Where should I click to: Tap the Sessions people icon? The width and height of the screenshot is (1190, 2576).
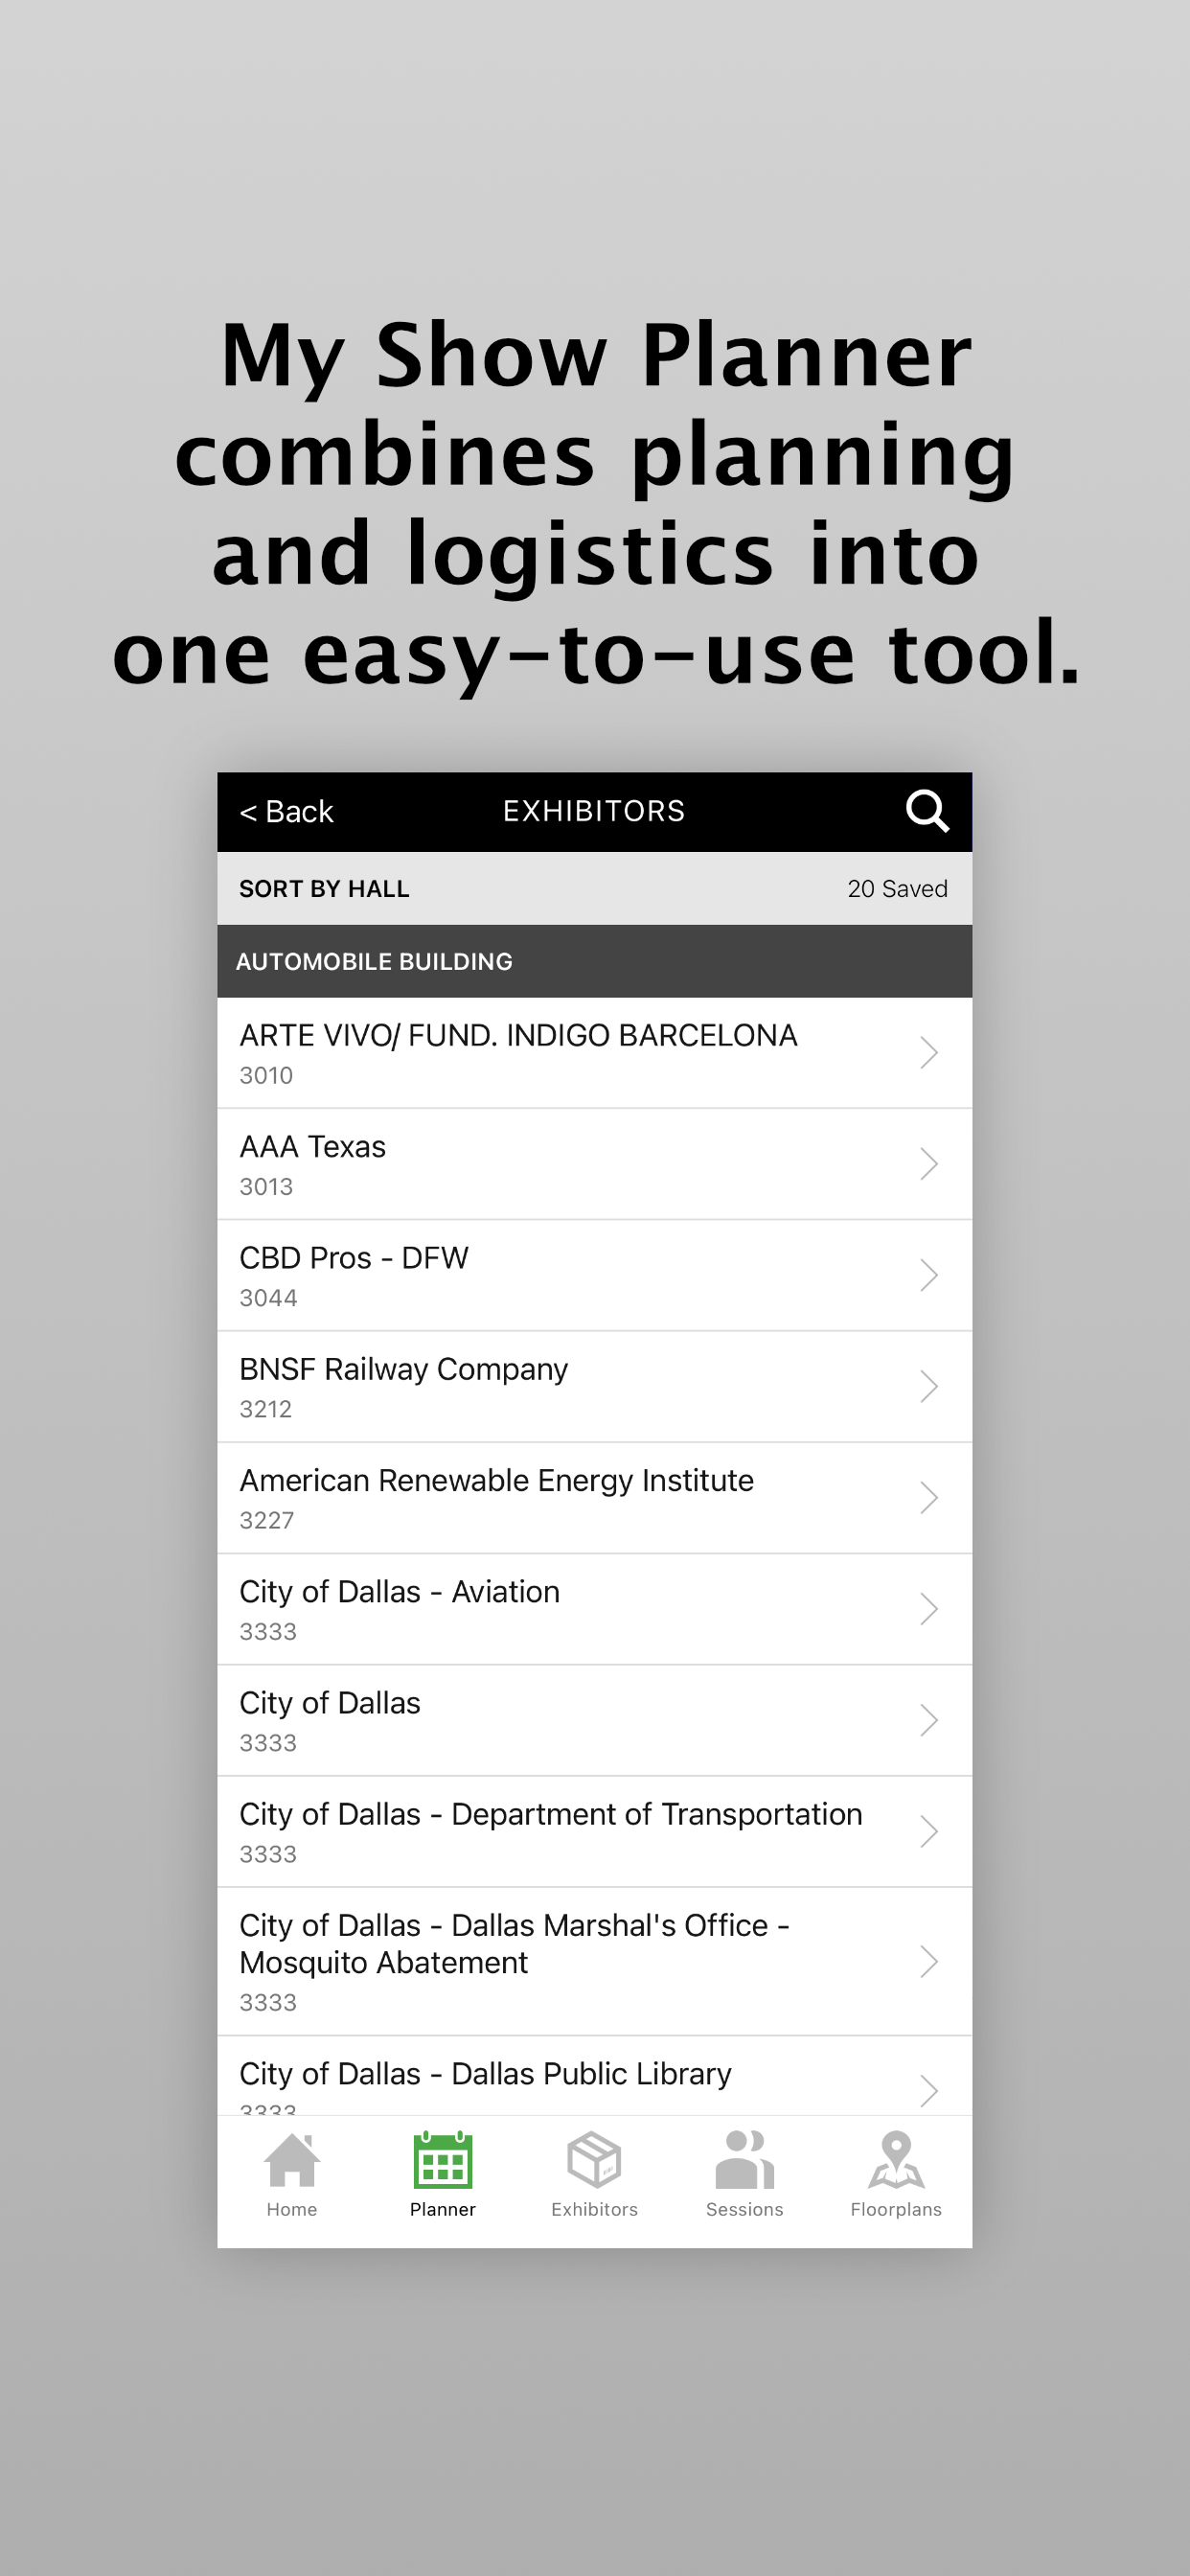[745, 2160]
